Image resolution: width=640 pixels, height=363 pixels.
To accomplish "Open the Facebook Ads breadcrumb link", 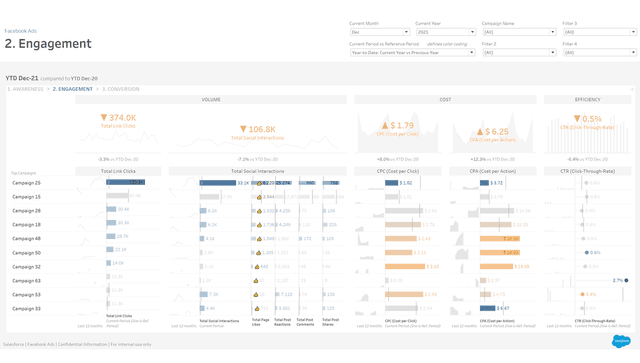I will 20,31.
